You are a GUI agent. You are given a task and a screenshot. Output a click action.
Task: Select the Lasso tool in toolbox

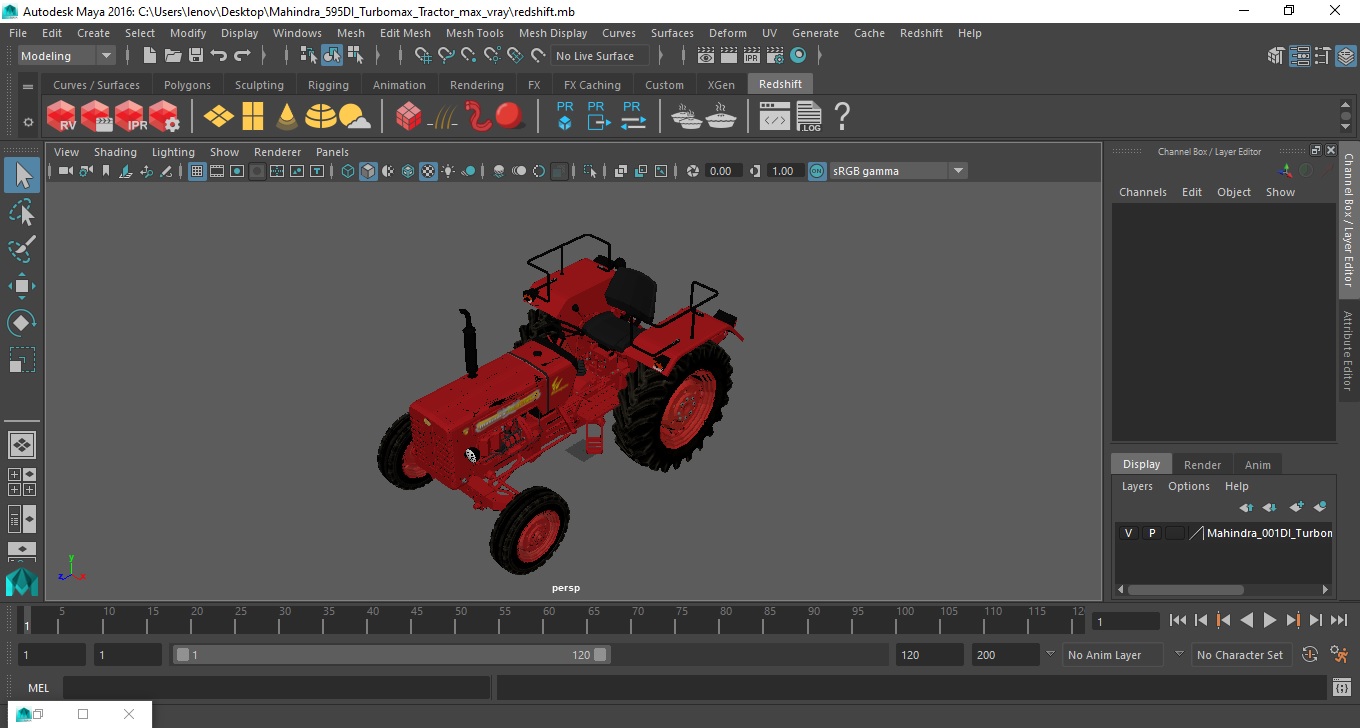click(x=22, y=212)
